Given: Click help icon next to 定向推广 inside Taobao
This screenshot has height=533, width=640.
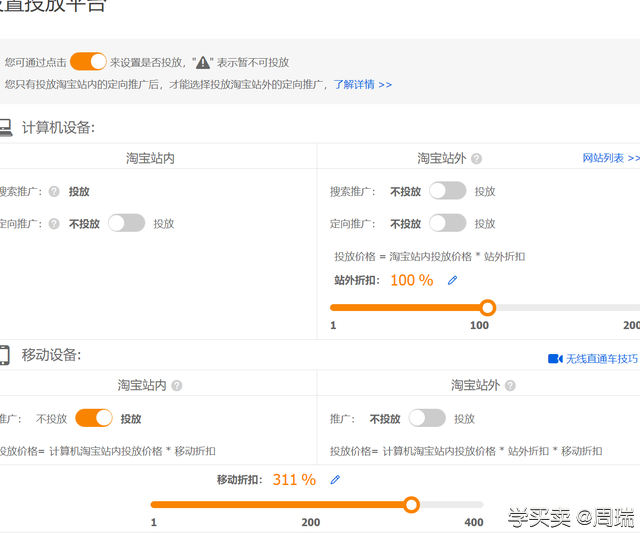Looking at the screenshot, I should pos(54,224).
